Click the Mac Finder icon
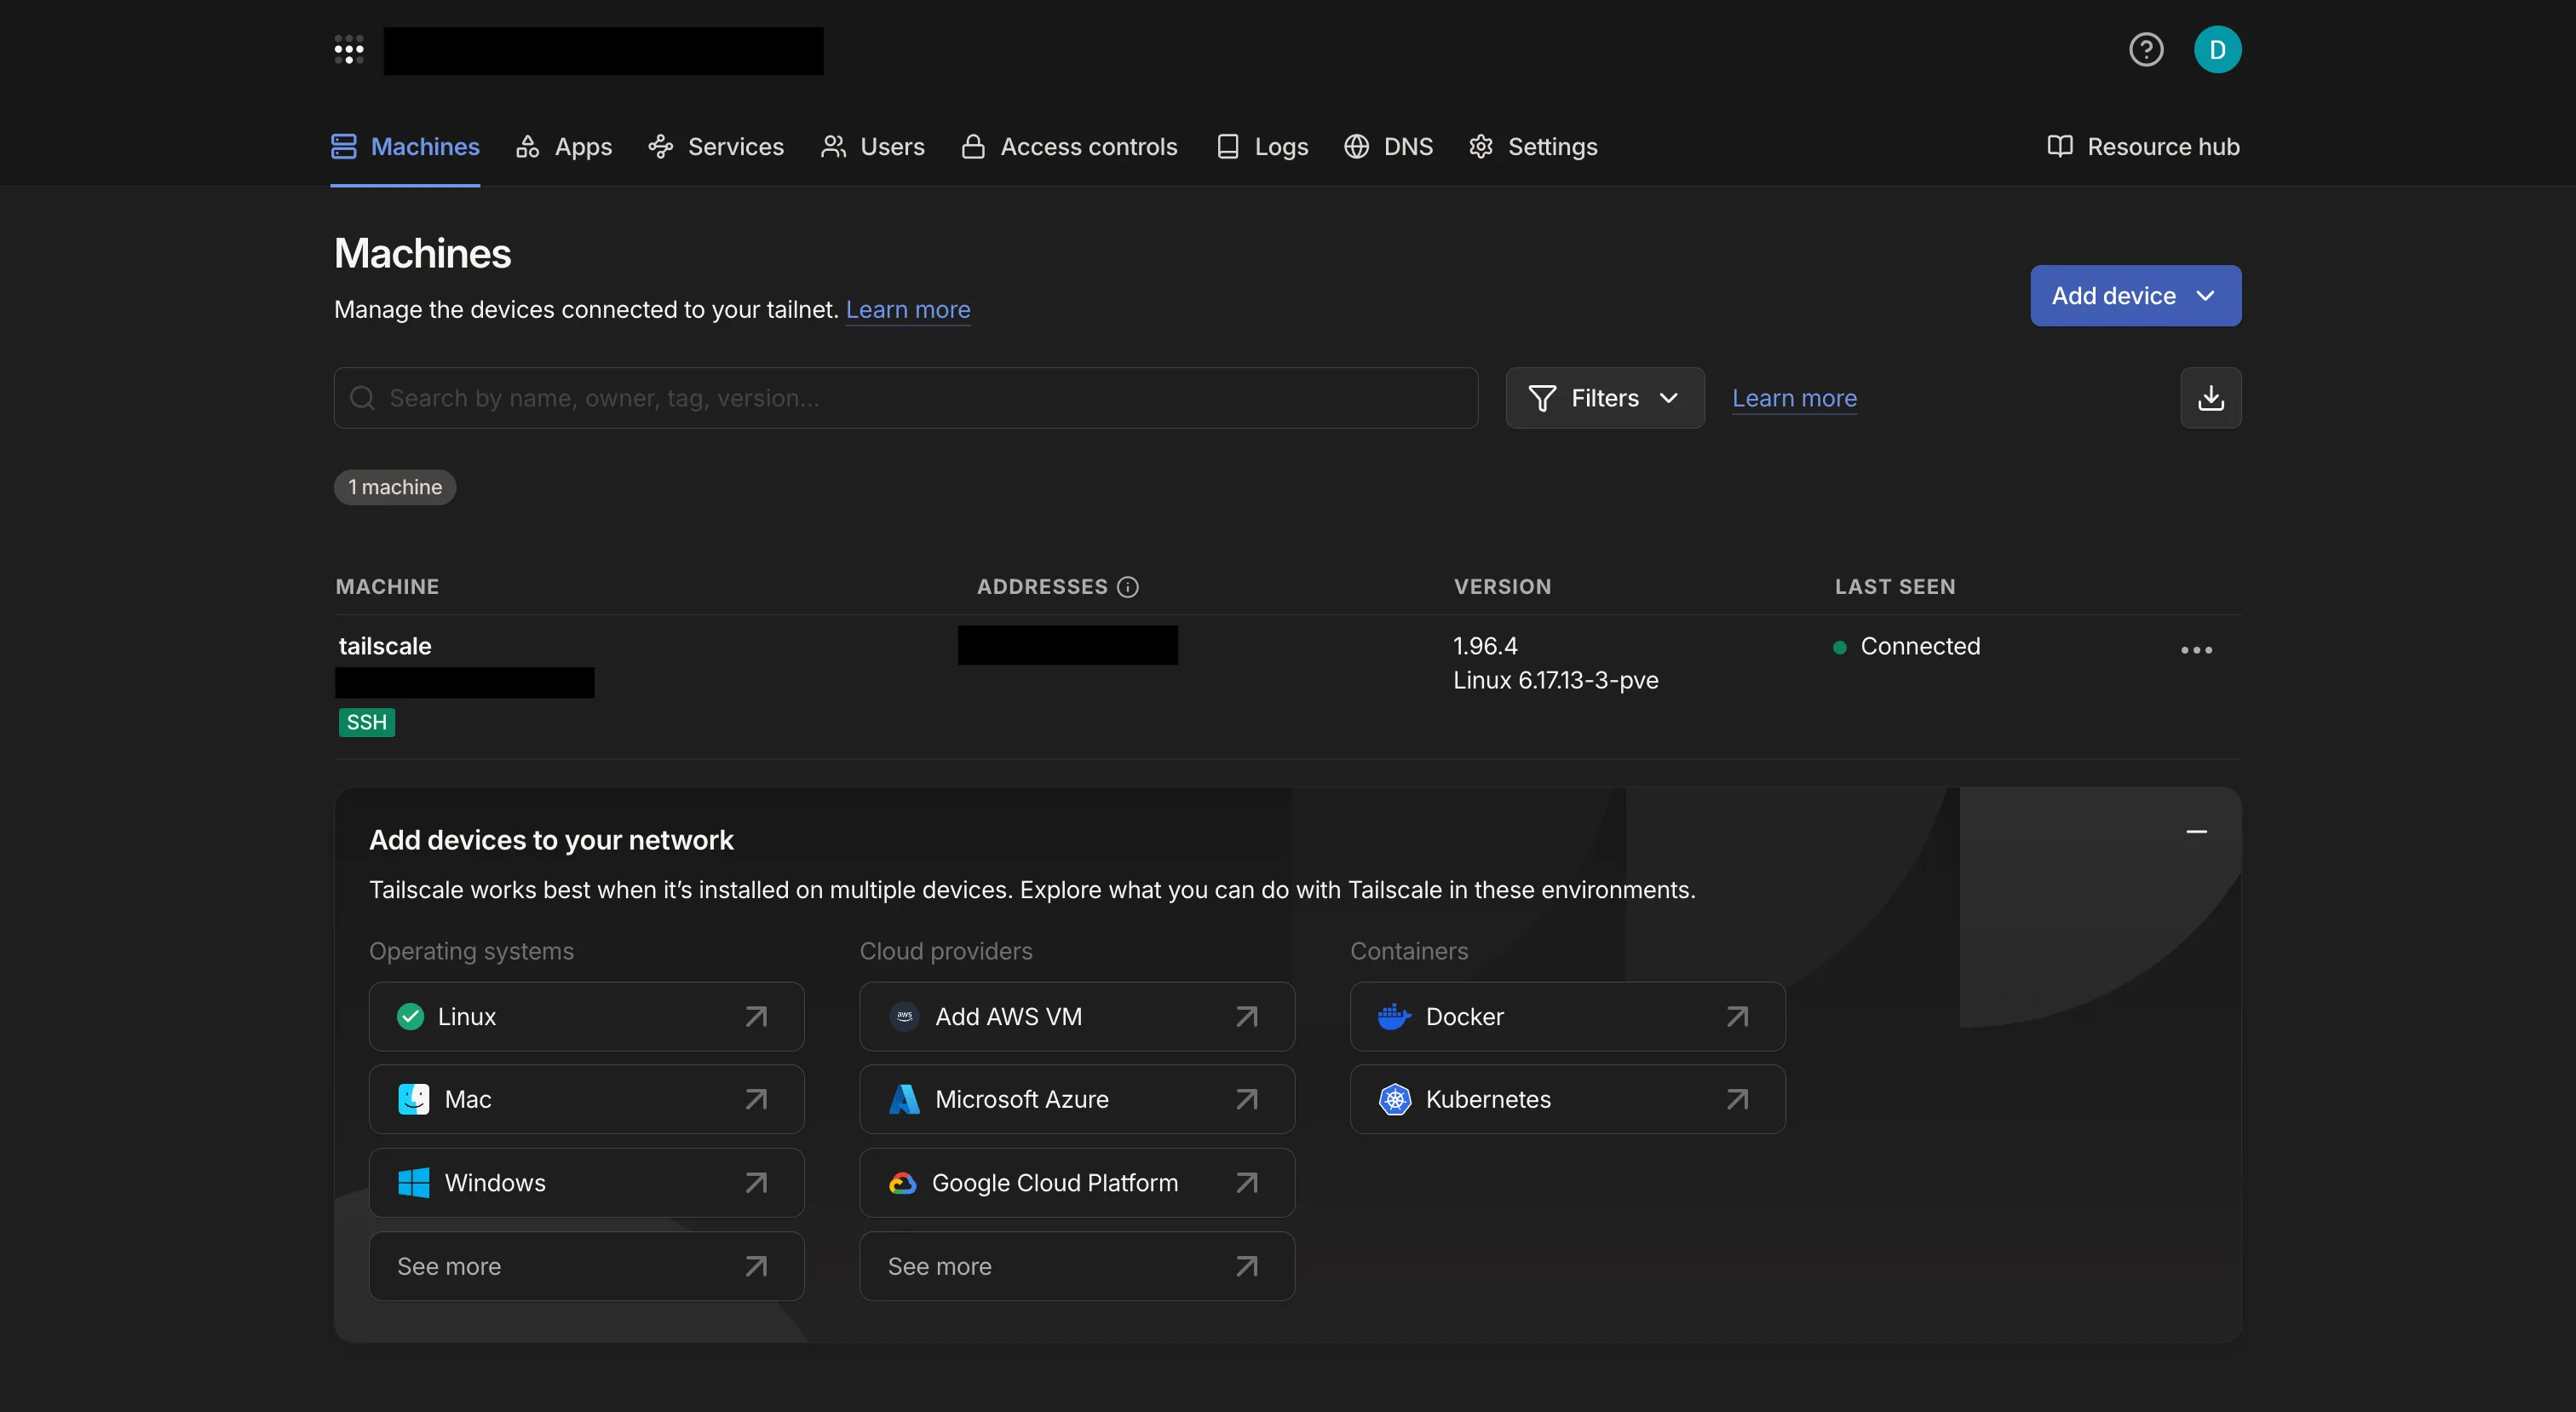This screenshot has width=2576, height=1412. 413,1100
